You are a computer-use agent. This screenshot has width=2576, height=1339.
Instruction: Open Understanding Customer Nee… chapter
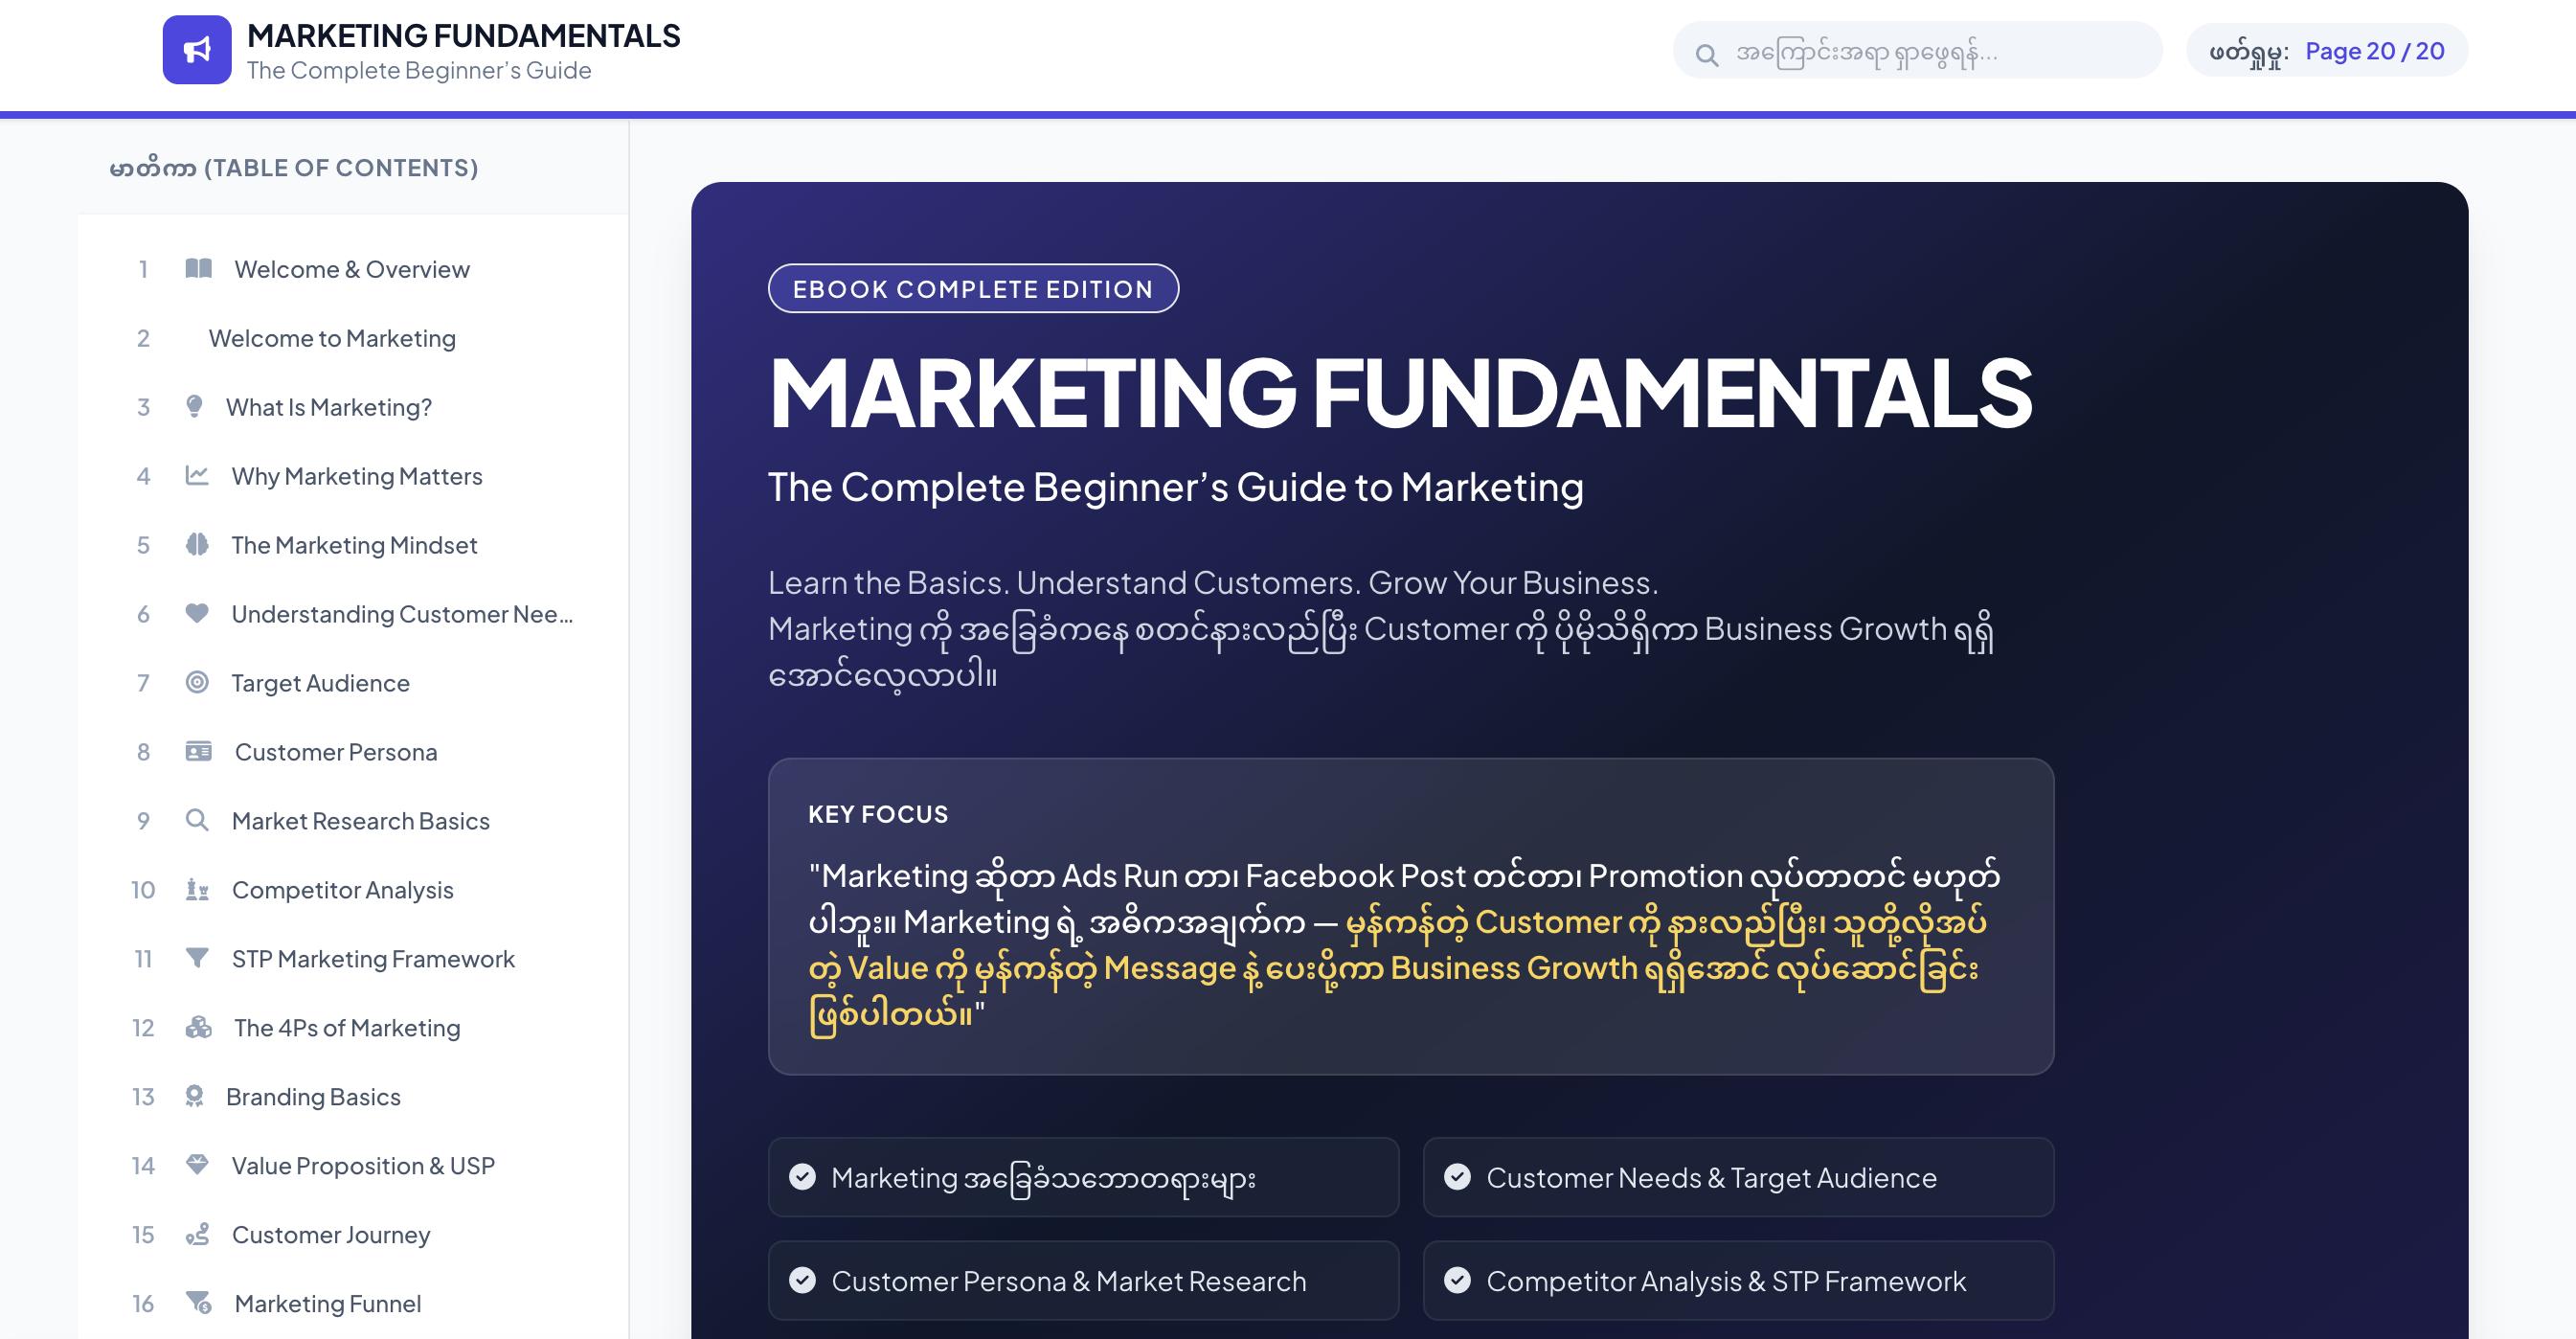[353, 614]
